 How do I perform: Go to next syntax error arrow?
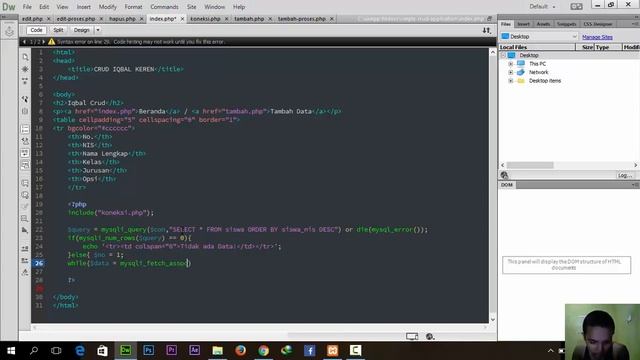tap(44, 42)
